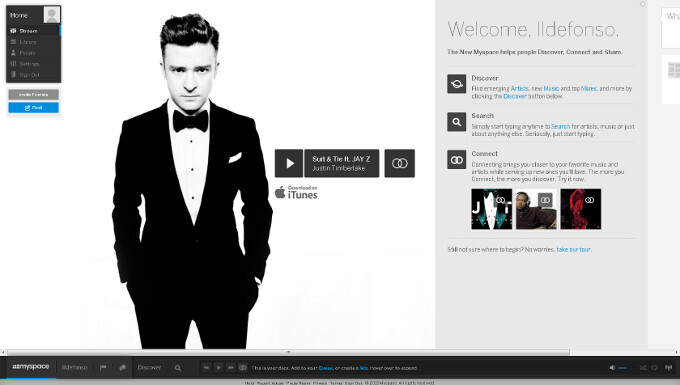Click the Connect rings icon in welcome panel

coord(457,160)
